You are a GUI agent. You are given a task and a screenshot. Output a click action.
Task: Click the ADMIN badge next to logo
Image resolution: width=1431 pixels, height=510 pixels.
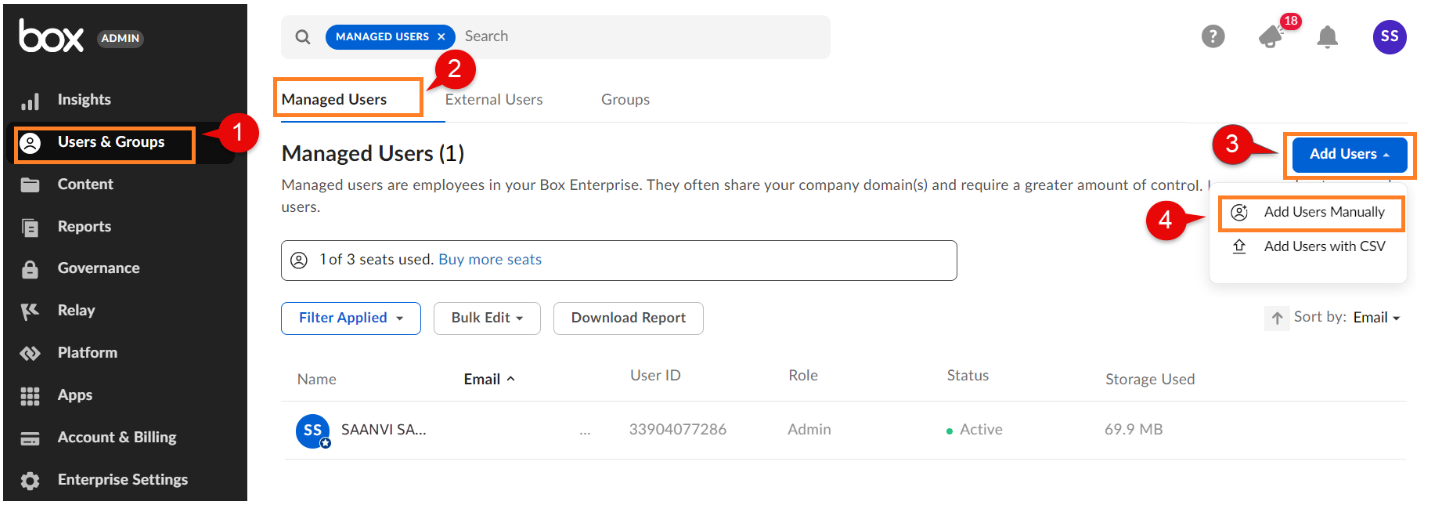[120, 38]
